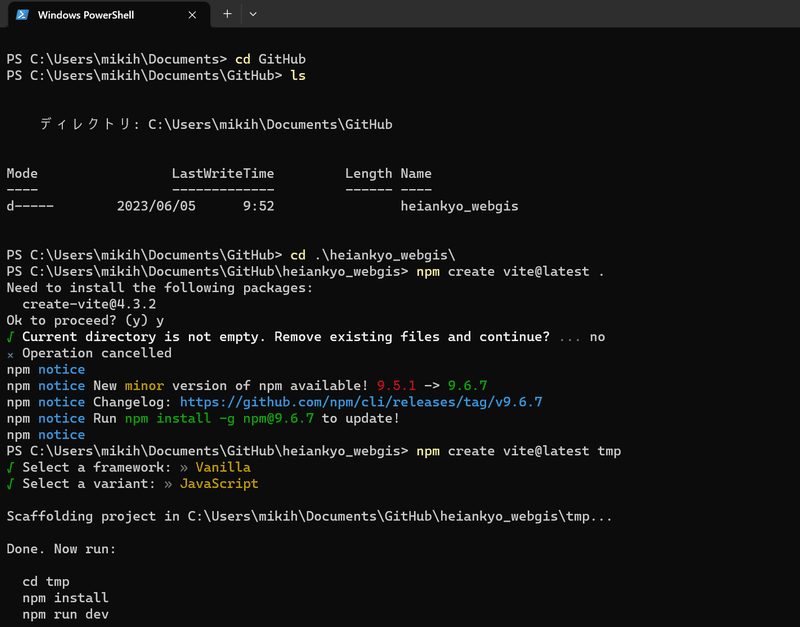800x627 pixels.
Task: Click the 'npm create vite@latest tmp' command
Action: 519,451
